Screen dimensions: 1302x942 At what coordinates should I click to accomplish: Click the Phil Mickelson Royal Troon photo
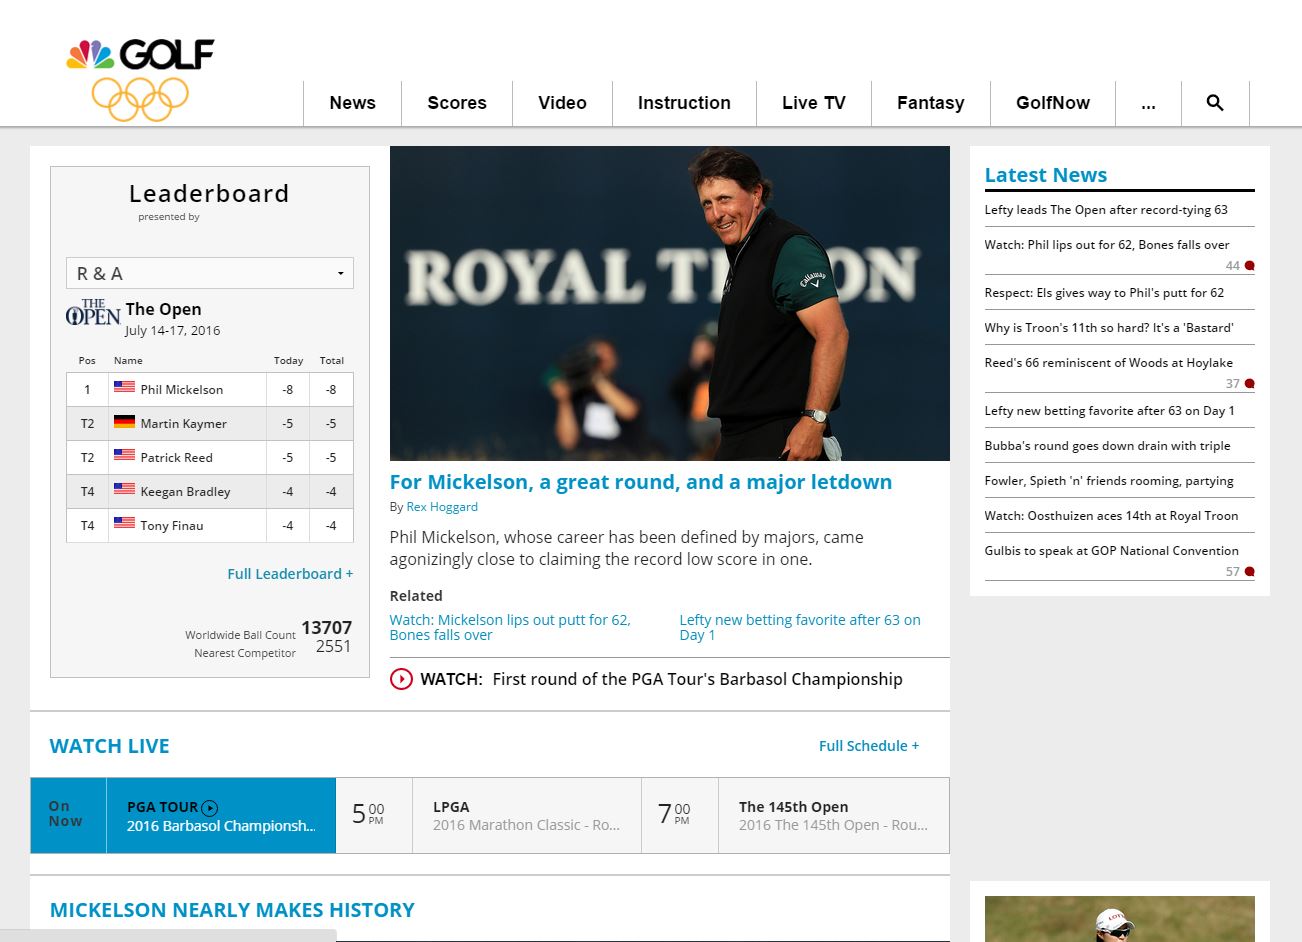point(670,303)
